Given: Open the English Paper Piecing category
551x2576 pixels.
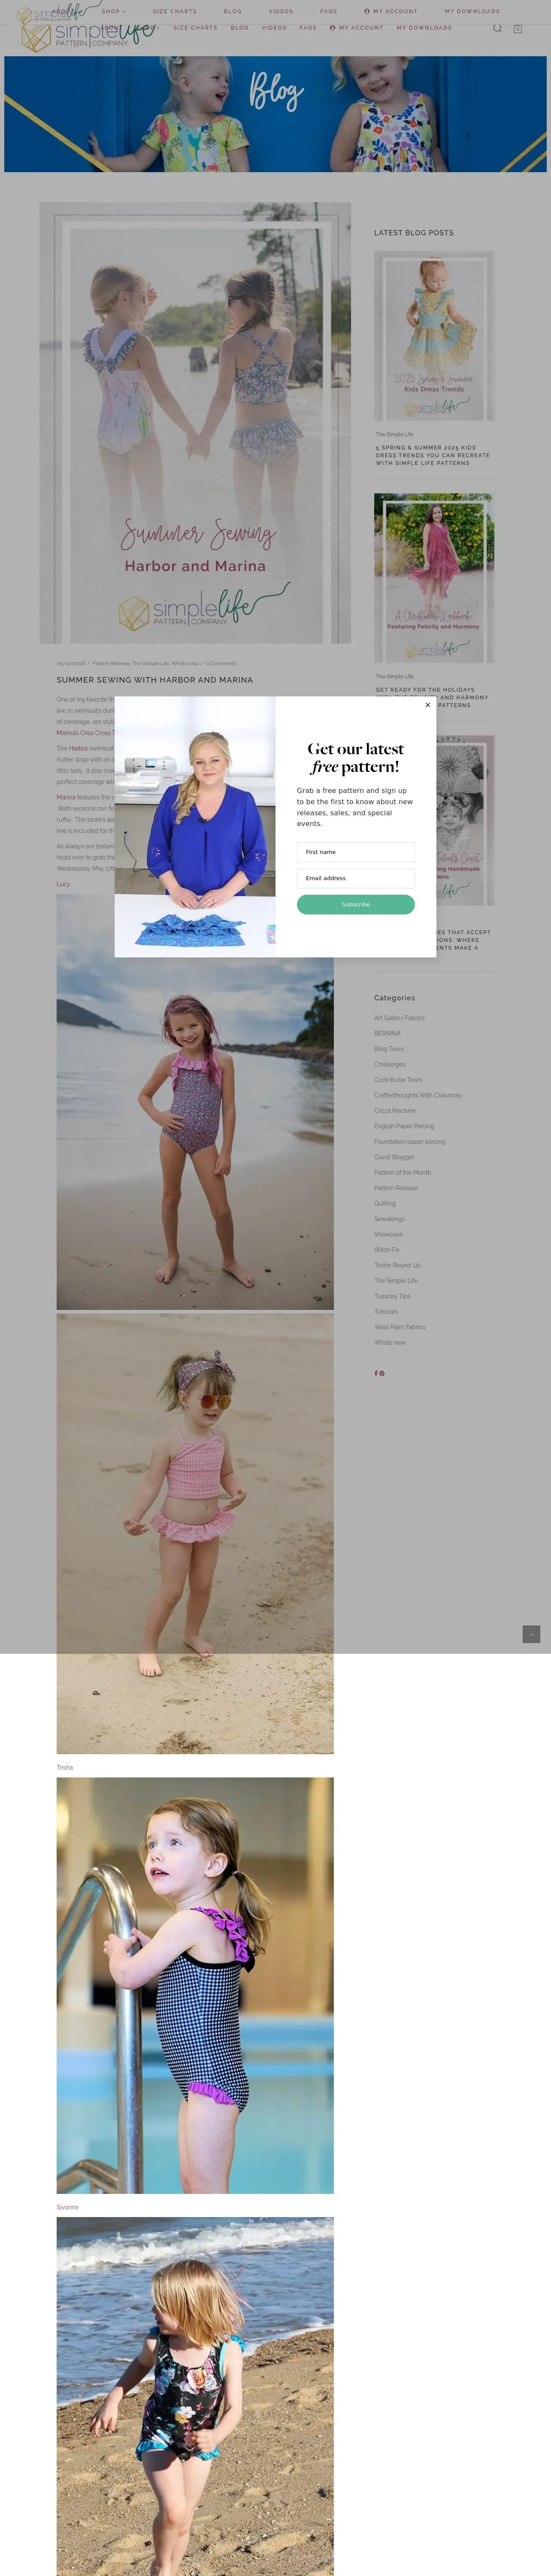Looking at the screenshot, I should 404,1126.
